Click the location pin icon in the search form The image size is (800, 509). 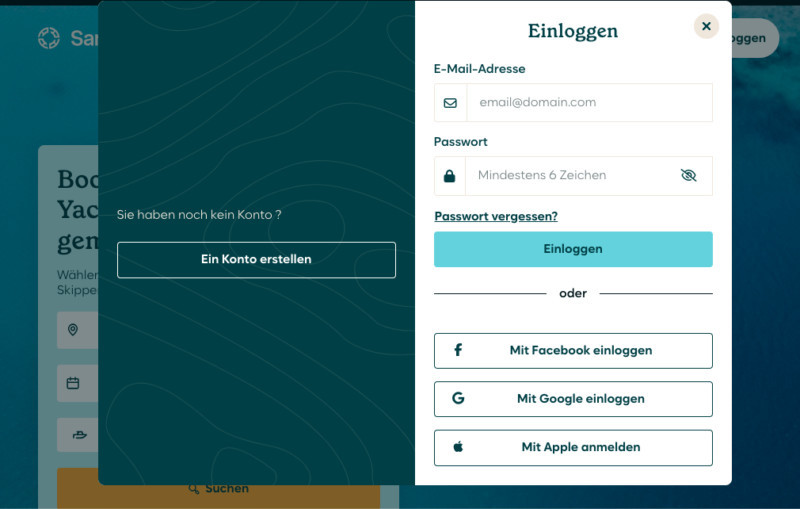73,330
